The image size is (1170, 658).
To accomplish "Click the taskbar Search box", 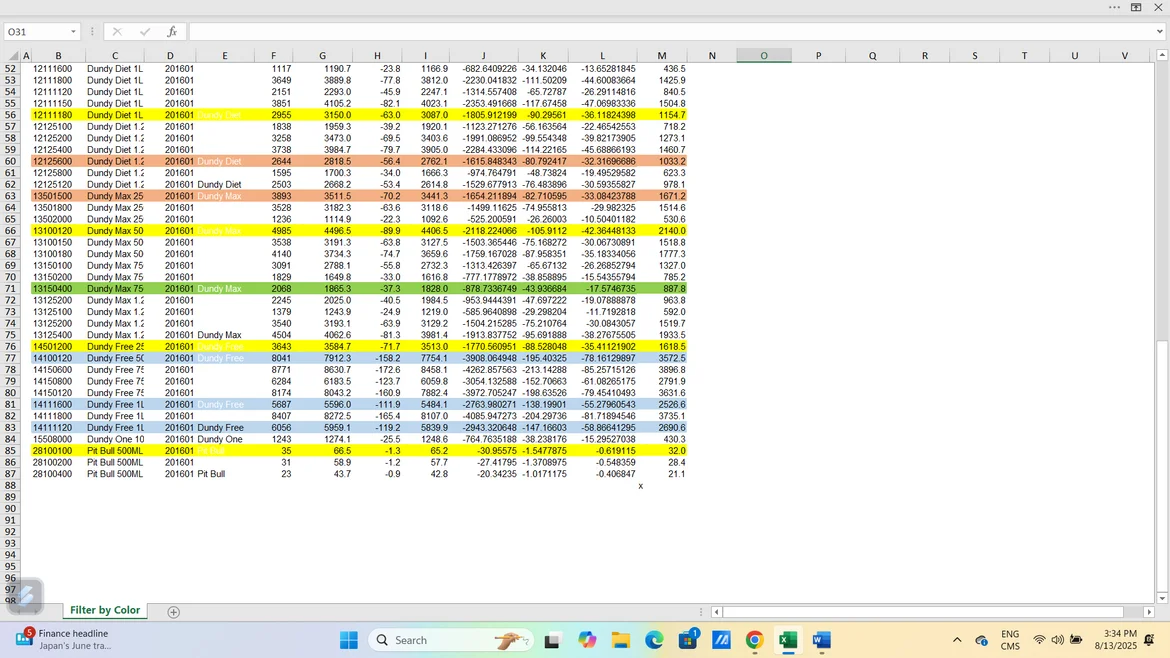I will tap(451, 640).
